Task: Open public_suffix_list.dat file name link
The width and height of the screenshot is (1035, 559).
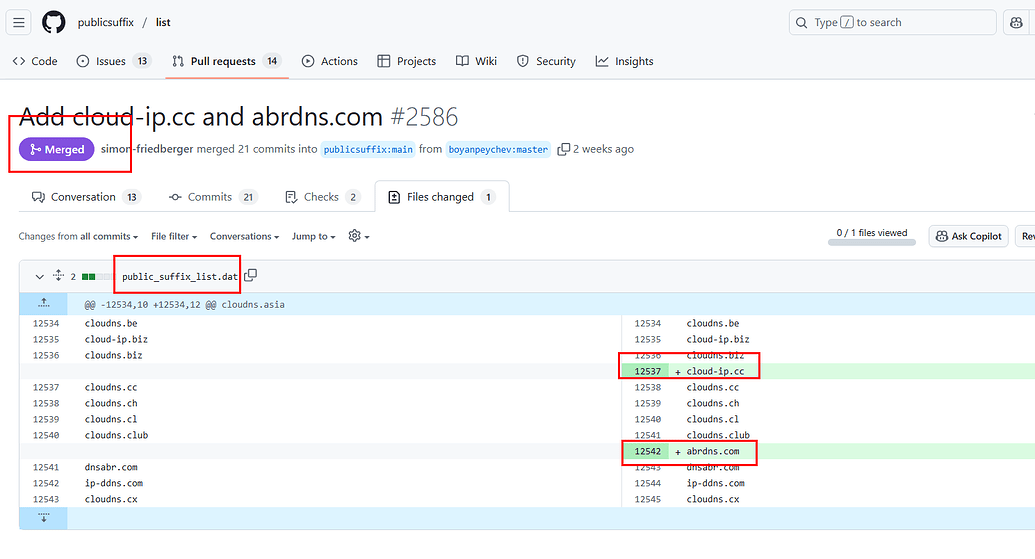Action: coord(180,277)
